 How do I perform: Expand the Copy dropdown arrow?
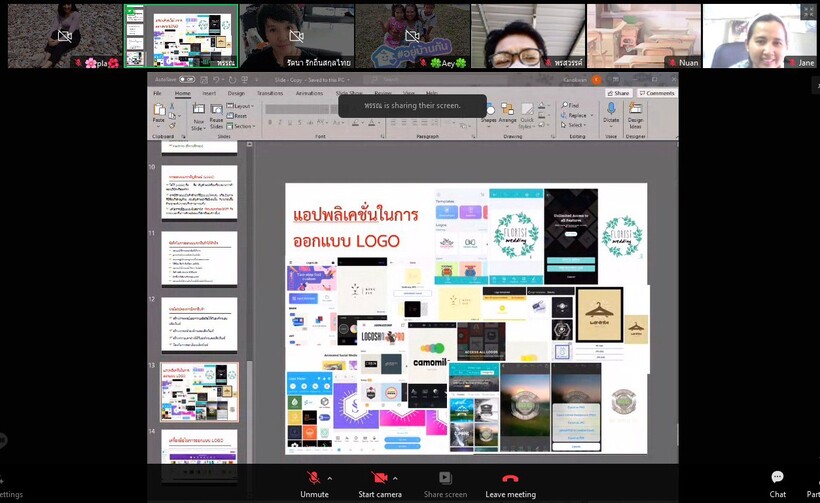click(x=179, y=116)
